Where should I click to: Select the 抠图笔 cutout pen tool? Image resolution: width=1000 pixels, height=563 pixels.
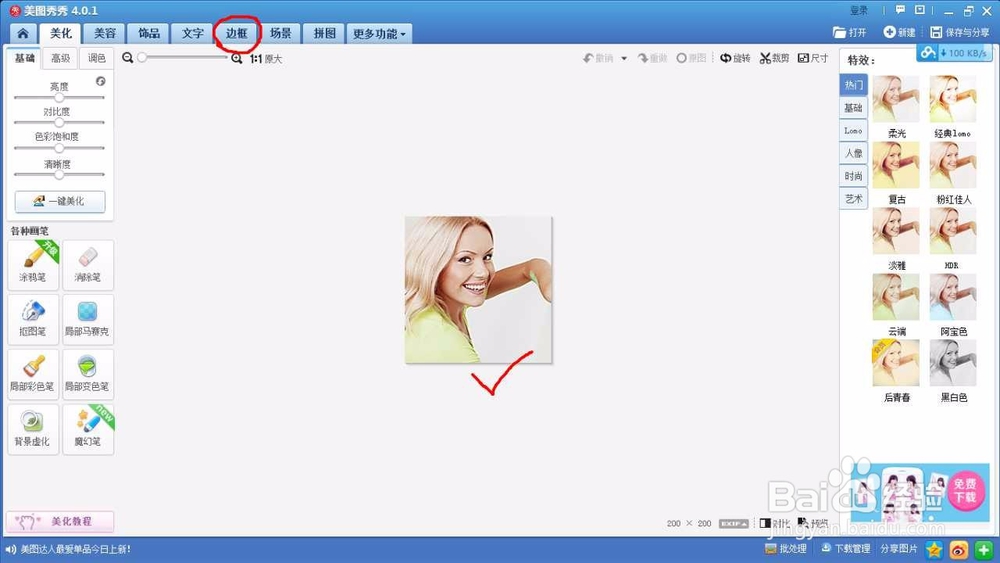click(x=33, y=319)
